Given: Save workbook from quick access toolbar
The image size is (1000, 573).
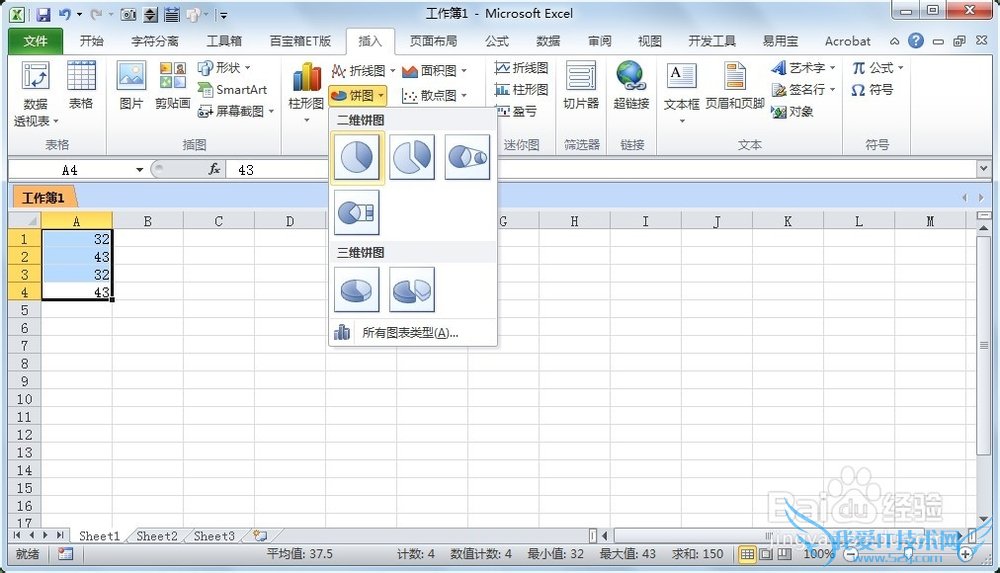Looking at the screenshot, I should [x=43, y=14].
